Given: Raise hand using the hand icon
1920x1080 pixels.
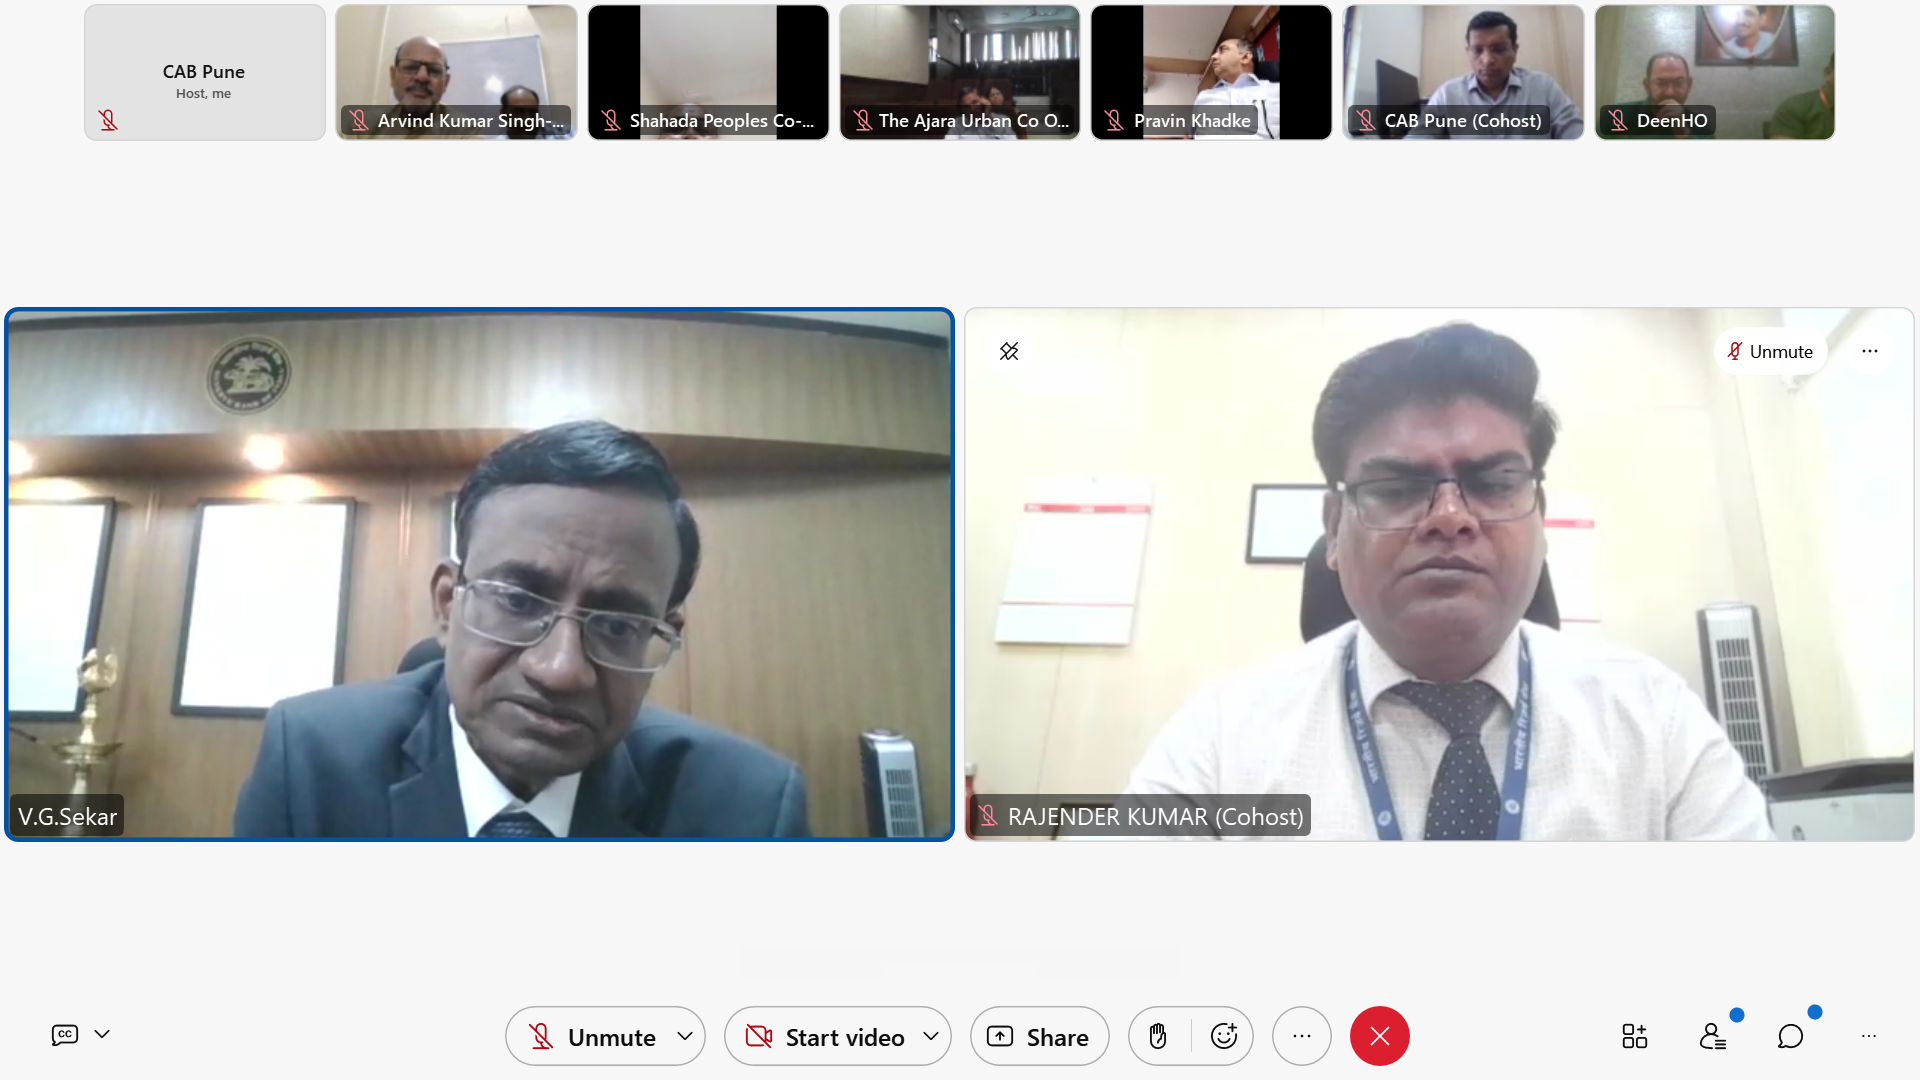Looking at the screenshot, I should click(x=1158, y=1037).
